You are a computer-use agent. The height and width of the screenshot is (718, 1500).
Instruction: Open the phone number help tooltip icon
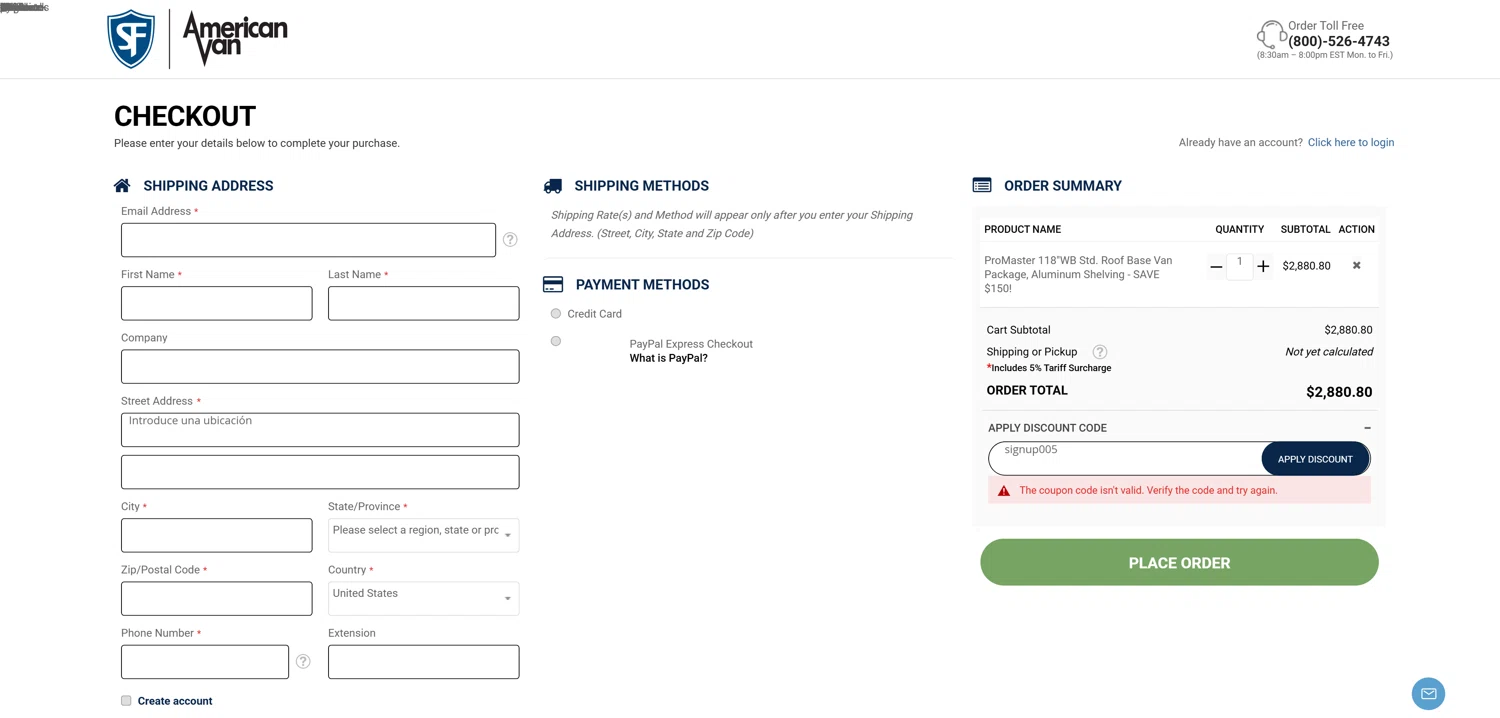point(303,662)
